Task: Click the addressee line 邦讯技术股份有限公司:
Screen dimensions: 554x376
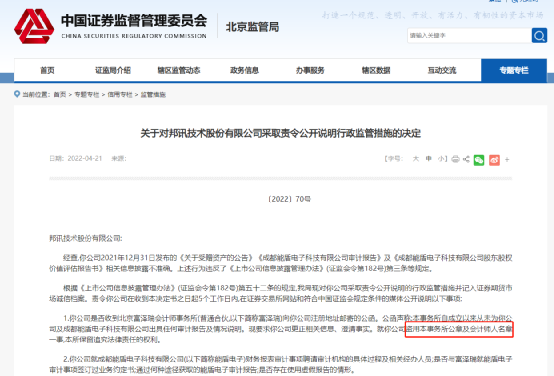Action: click(x=86, y=238)
